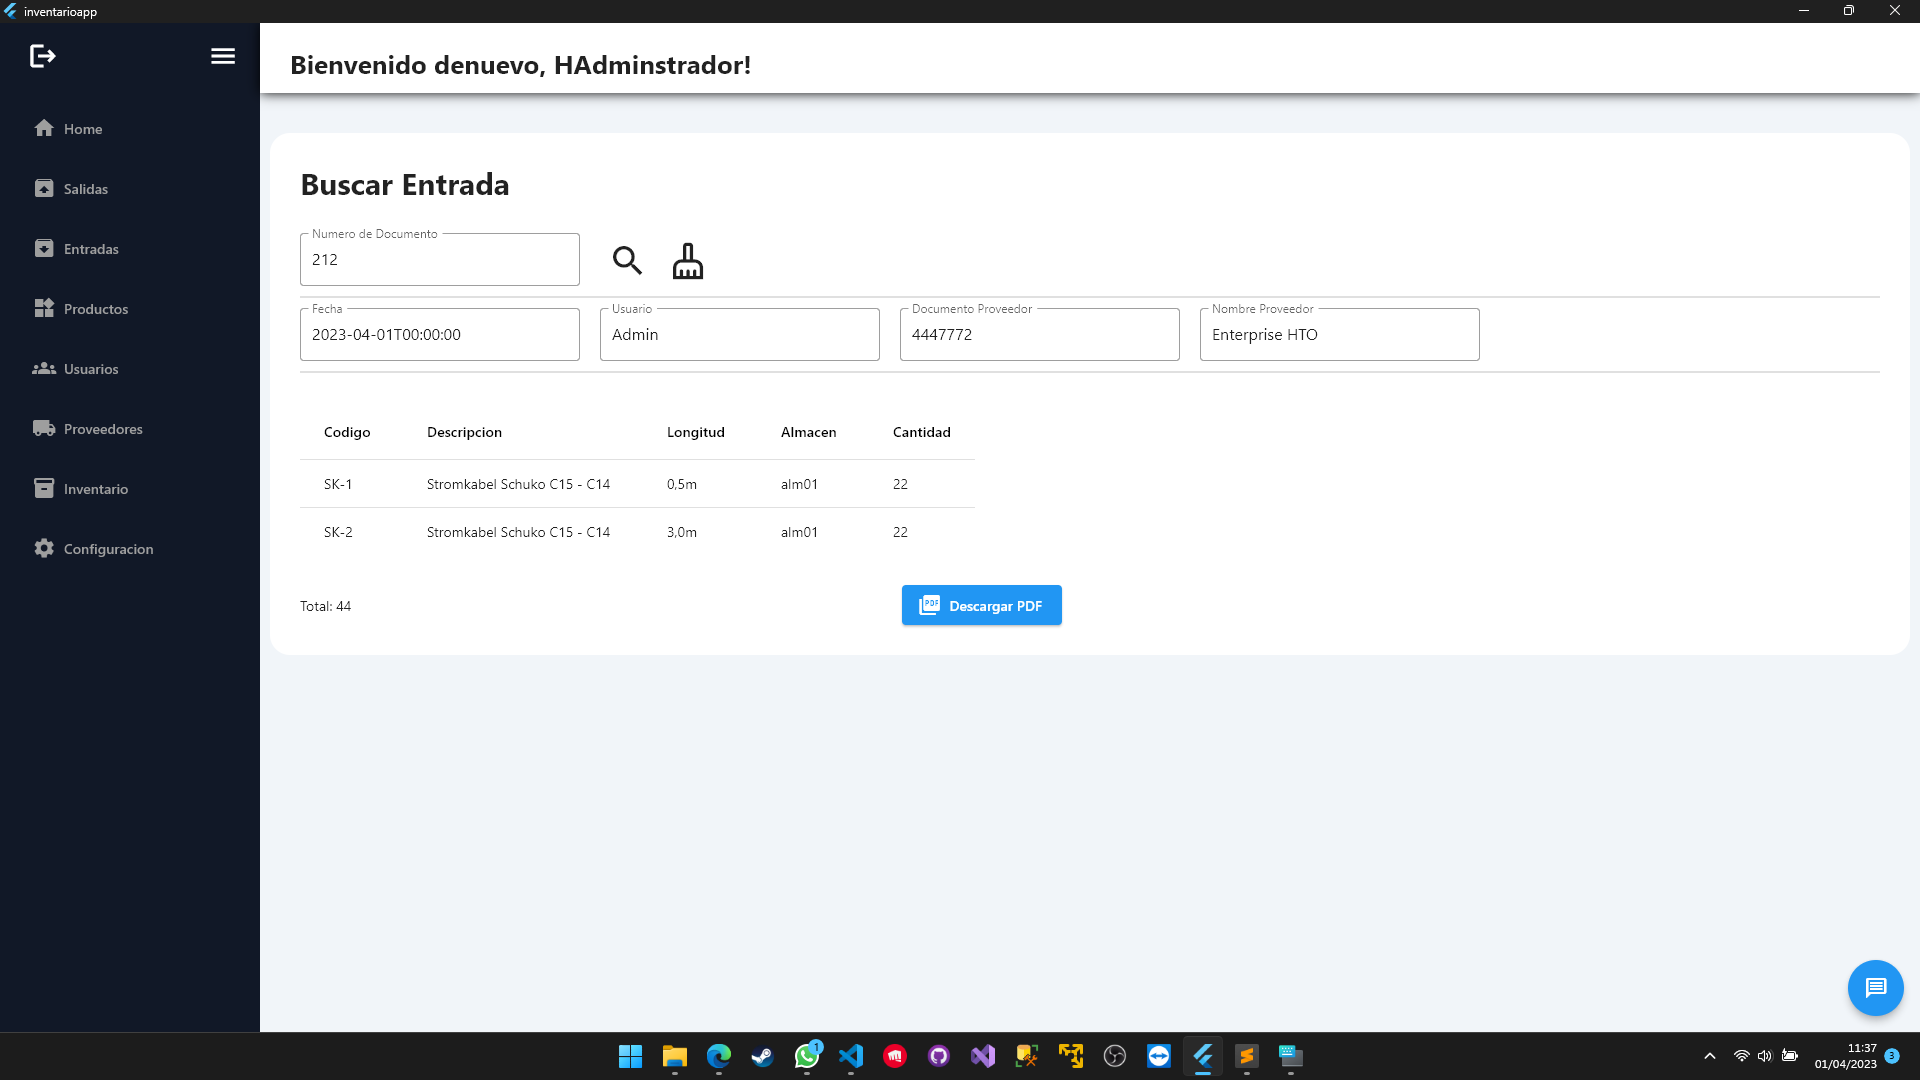The image size is (1920, 1080).
Task: Open the volume tray icon
Action: click(x=1765, y=1056)
